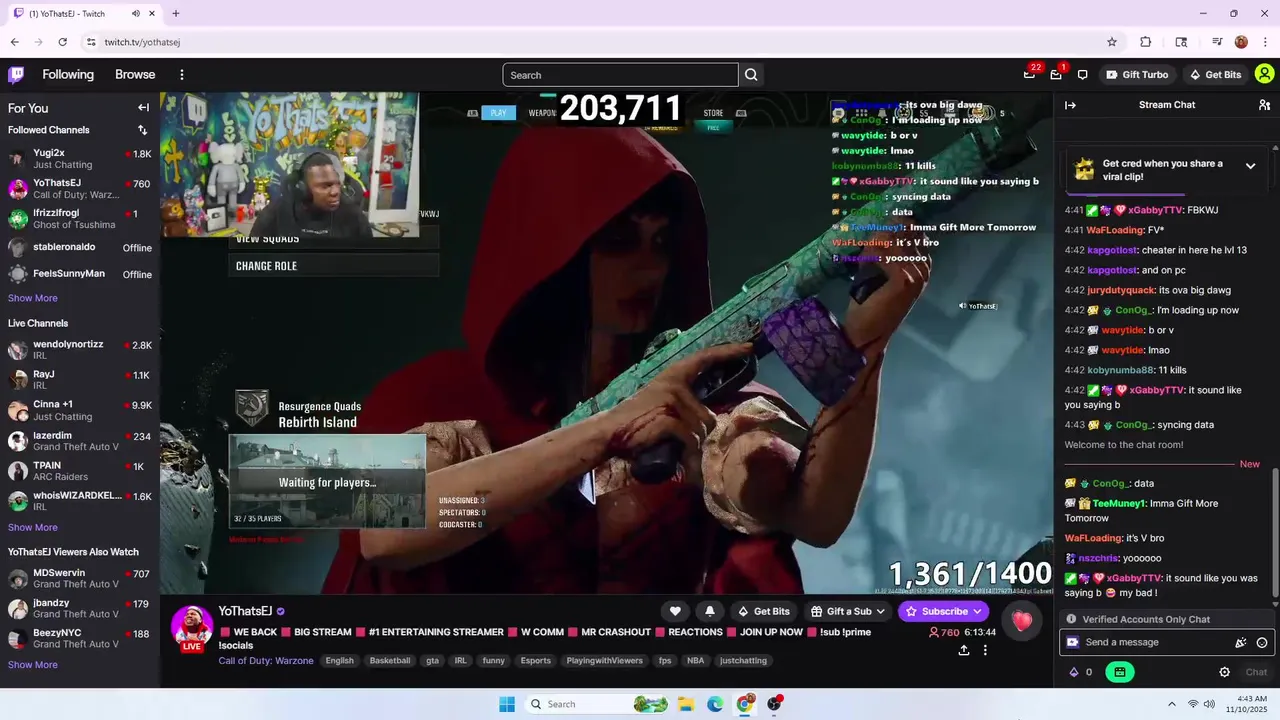Image resolution: width=1280 pixels, height=720 pixels.
Task: Open the Yugi2x channel in the sidebar
Action: (80, 159)
